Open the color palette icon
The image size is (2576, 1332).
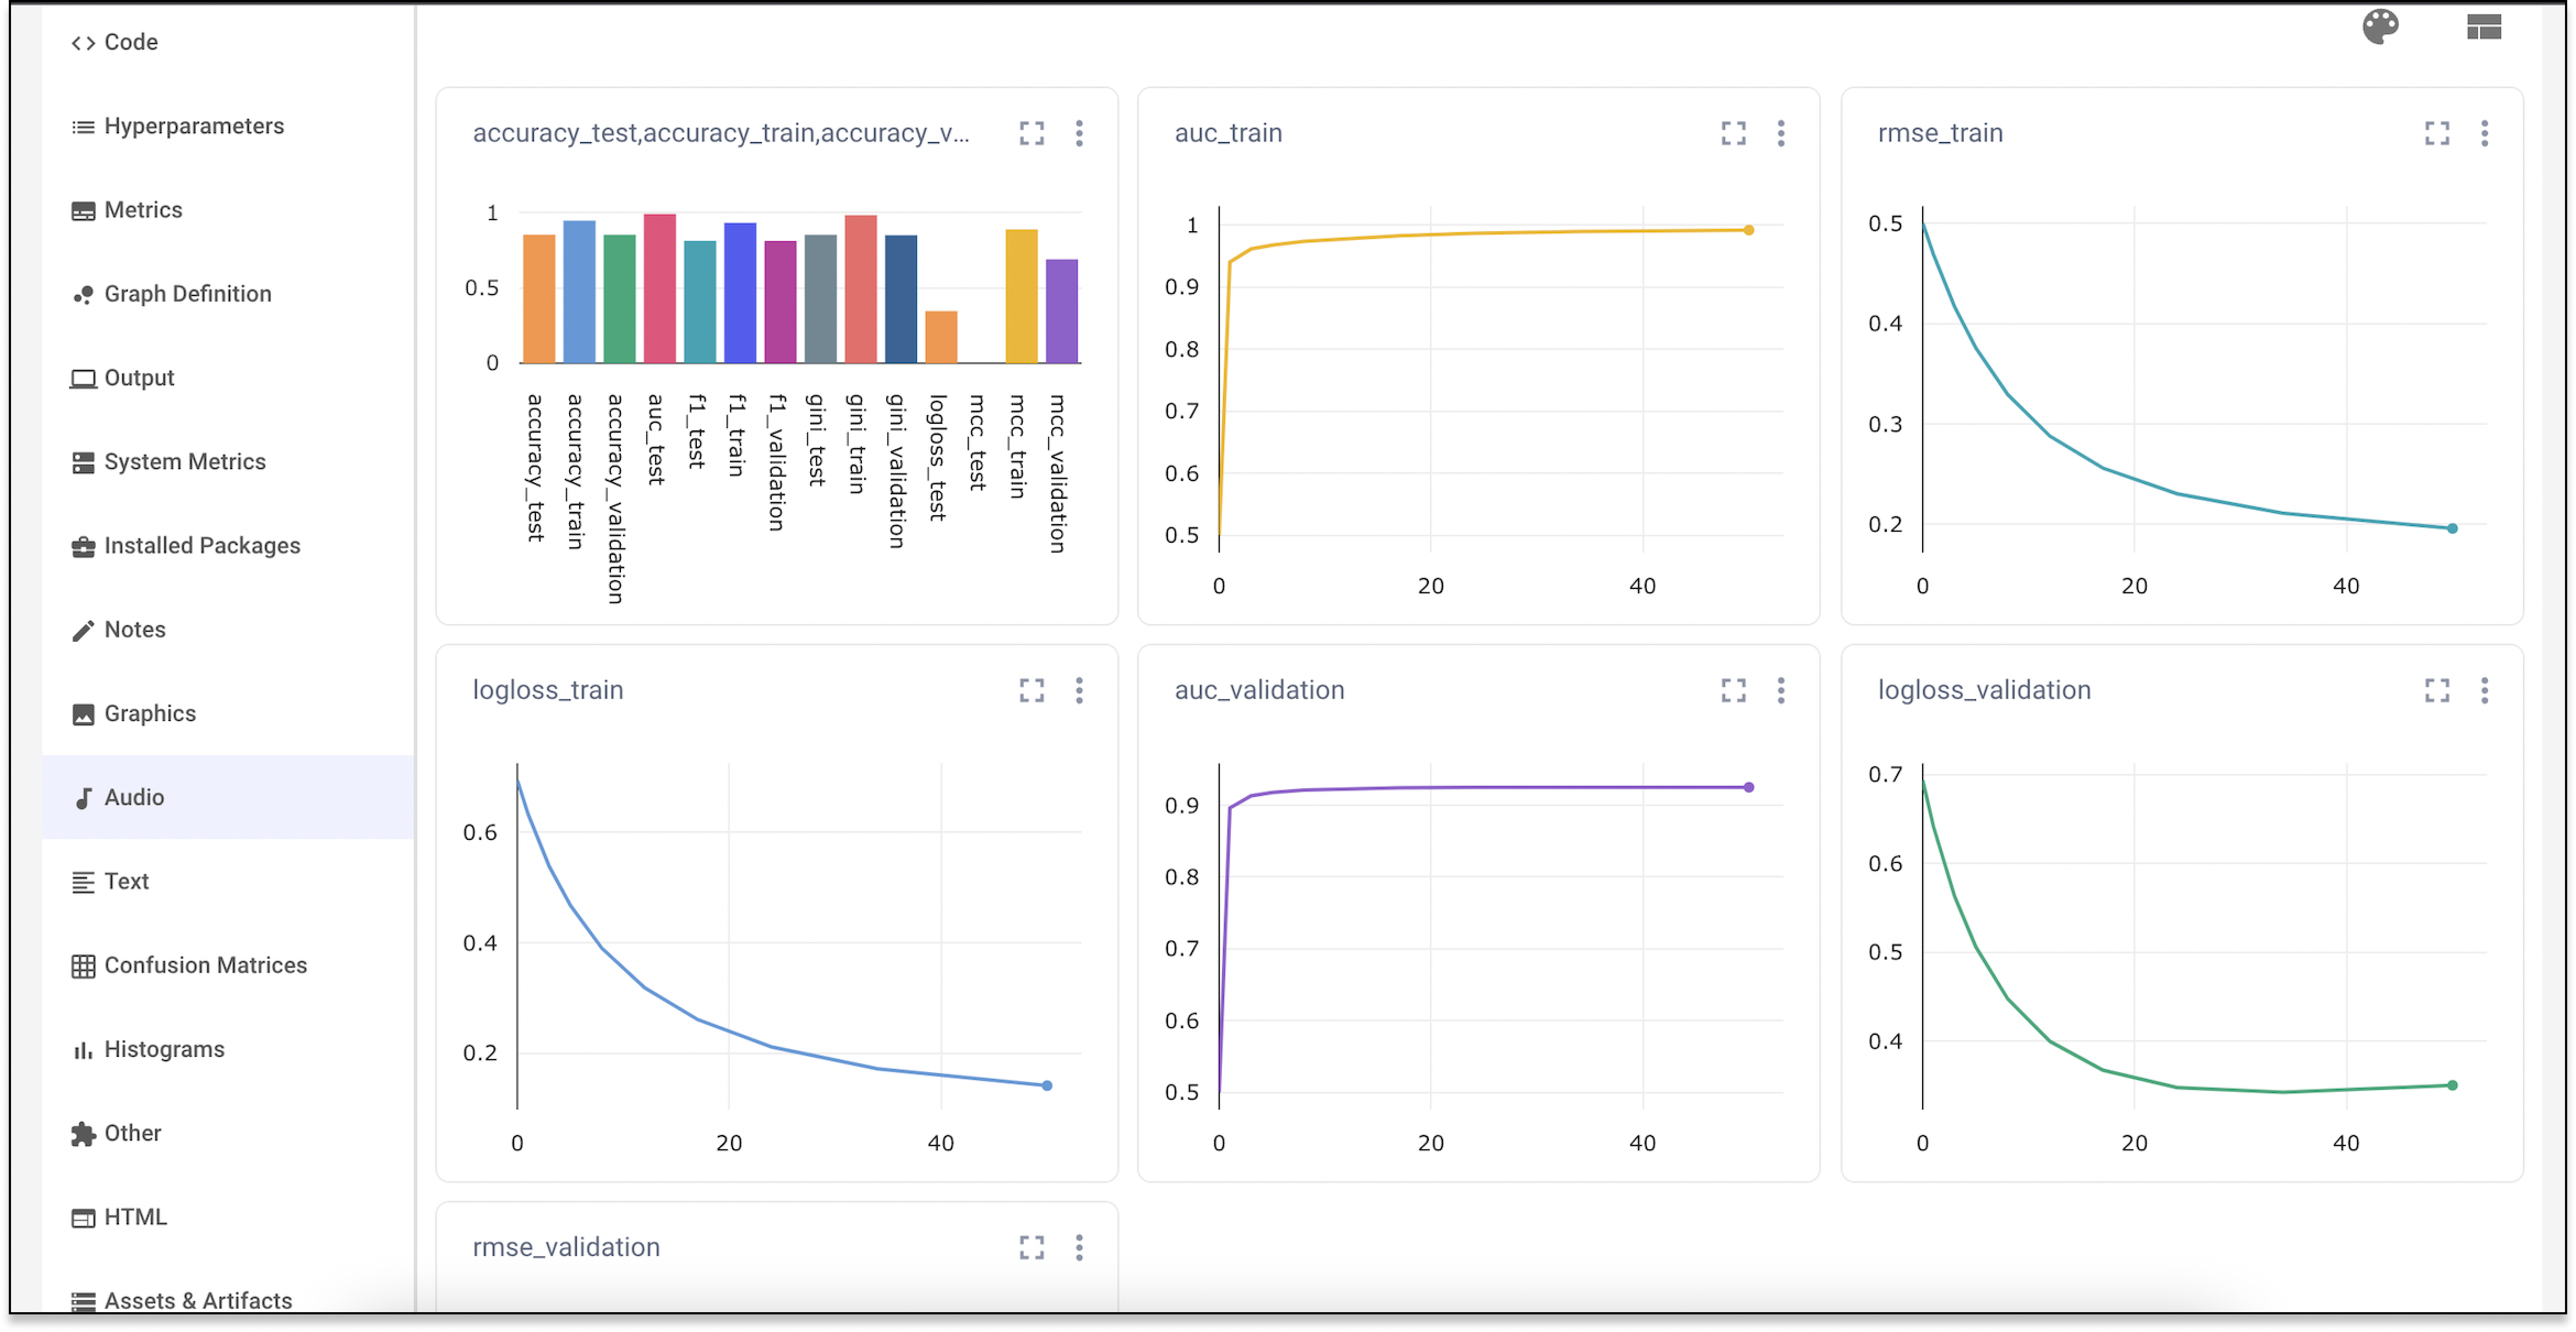tap(2380, 27)
